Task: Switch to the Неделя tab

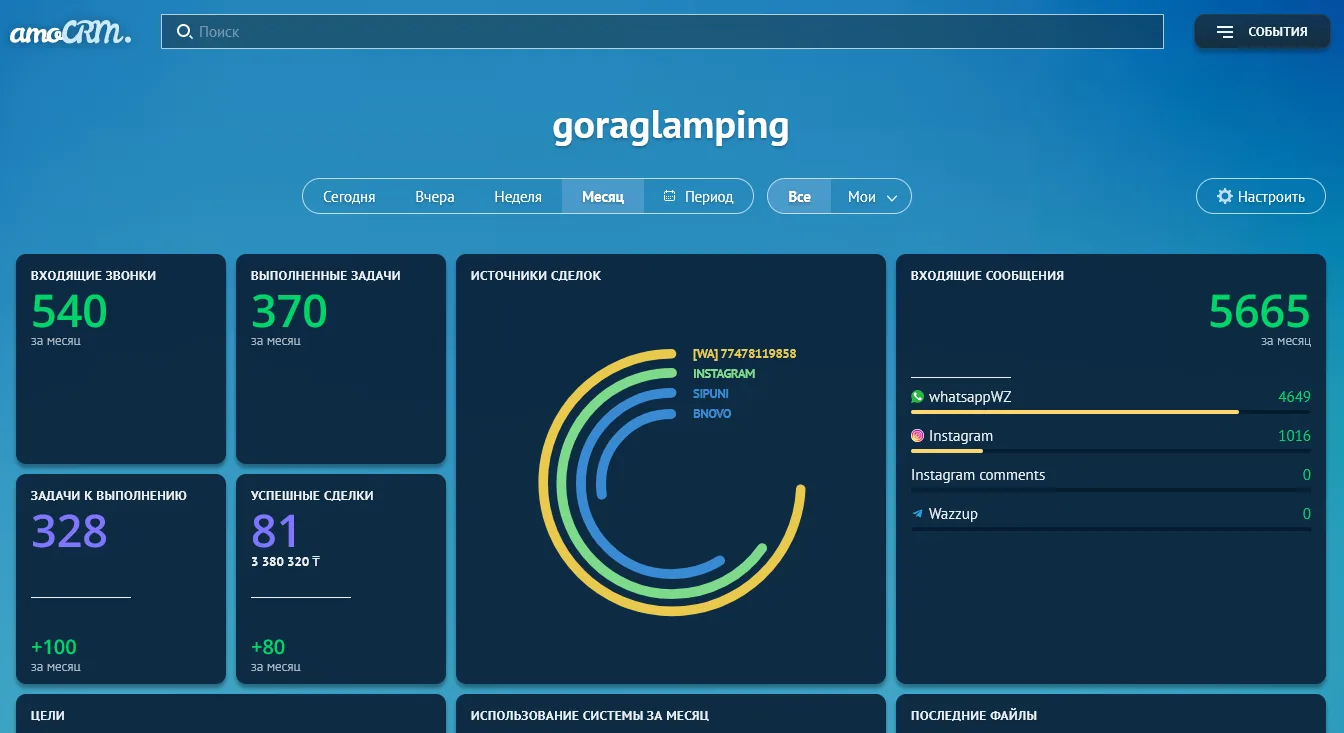Action: coord(518,197)
